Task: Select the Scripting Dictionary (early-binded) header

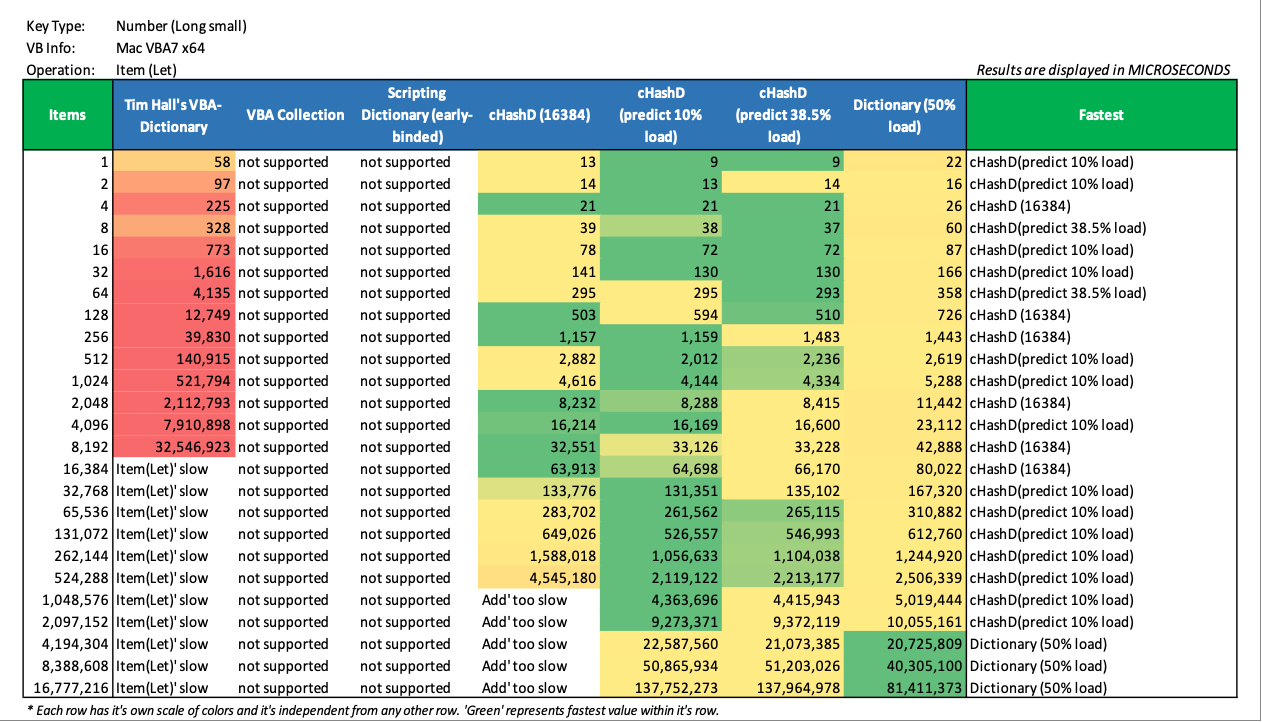Action: tap(416, 115)
